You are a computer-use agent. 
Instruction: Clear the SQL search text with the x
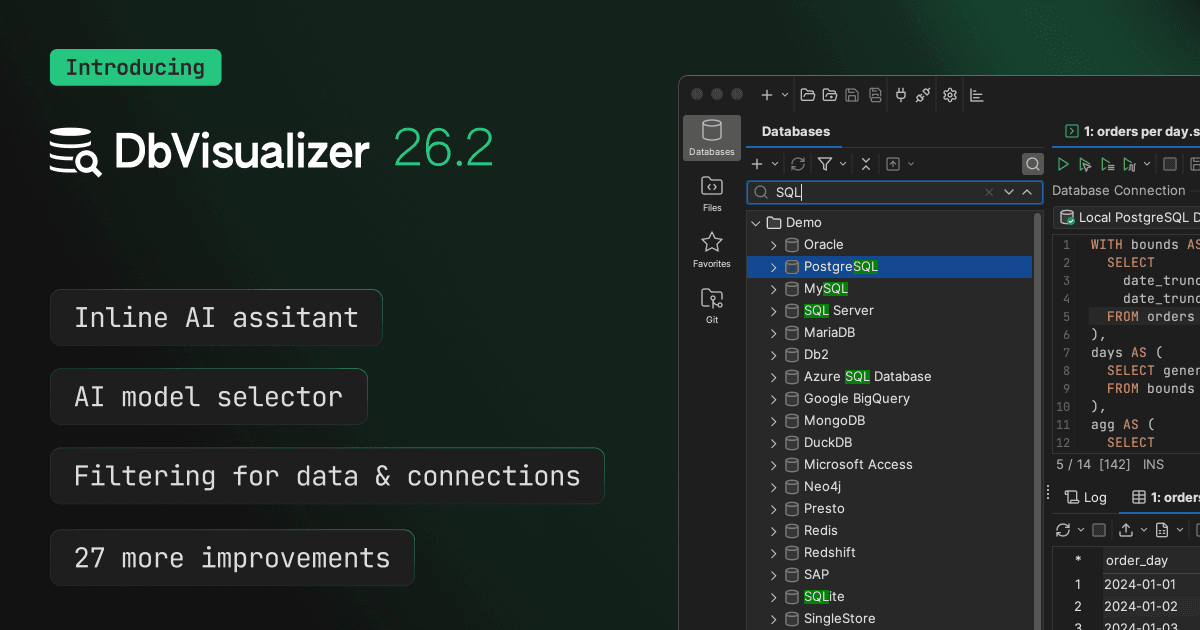pyautogui.click(x=990, y=192)
